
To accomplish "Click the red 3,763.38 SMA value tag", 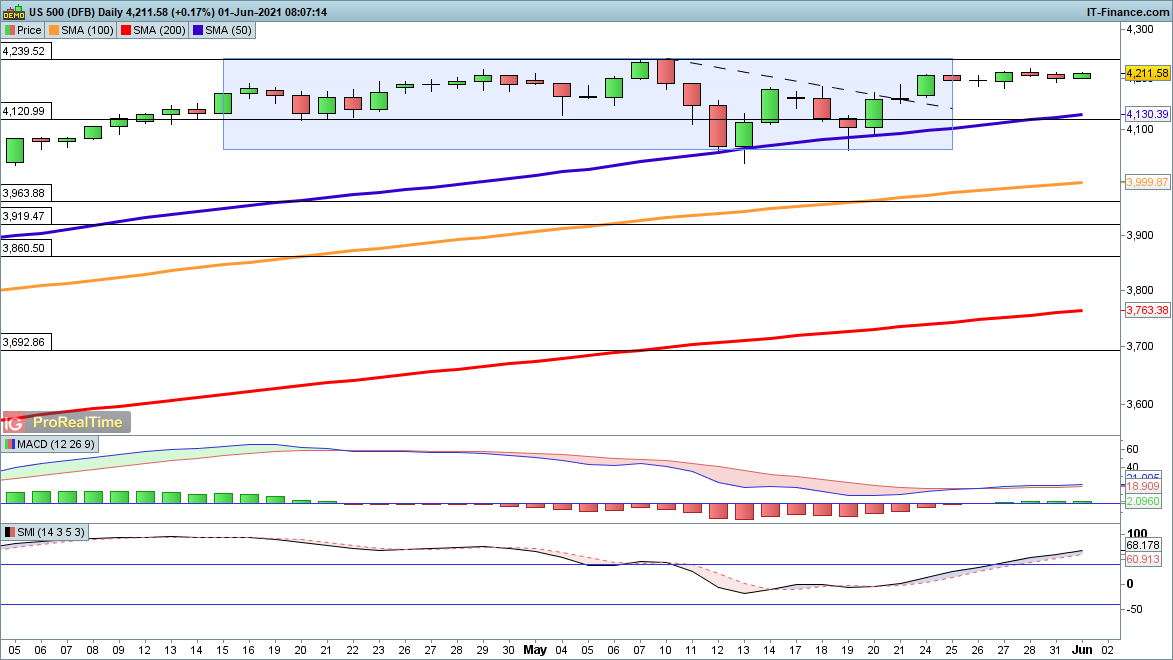I will (1146, 311).
